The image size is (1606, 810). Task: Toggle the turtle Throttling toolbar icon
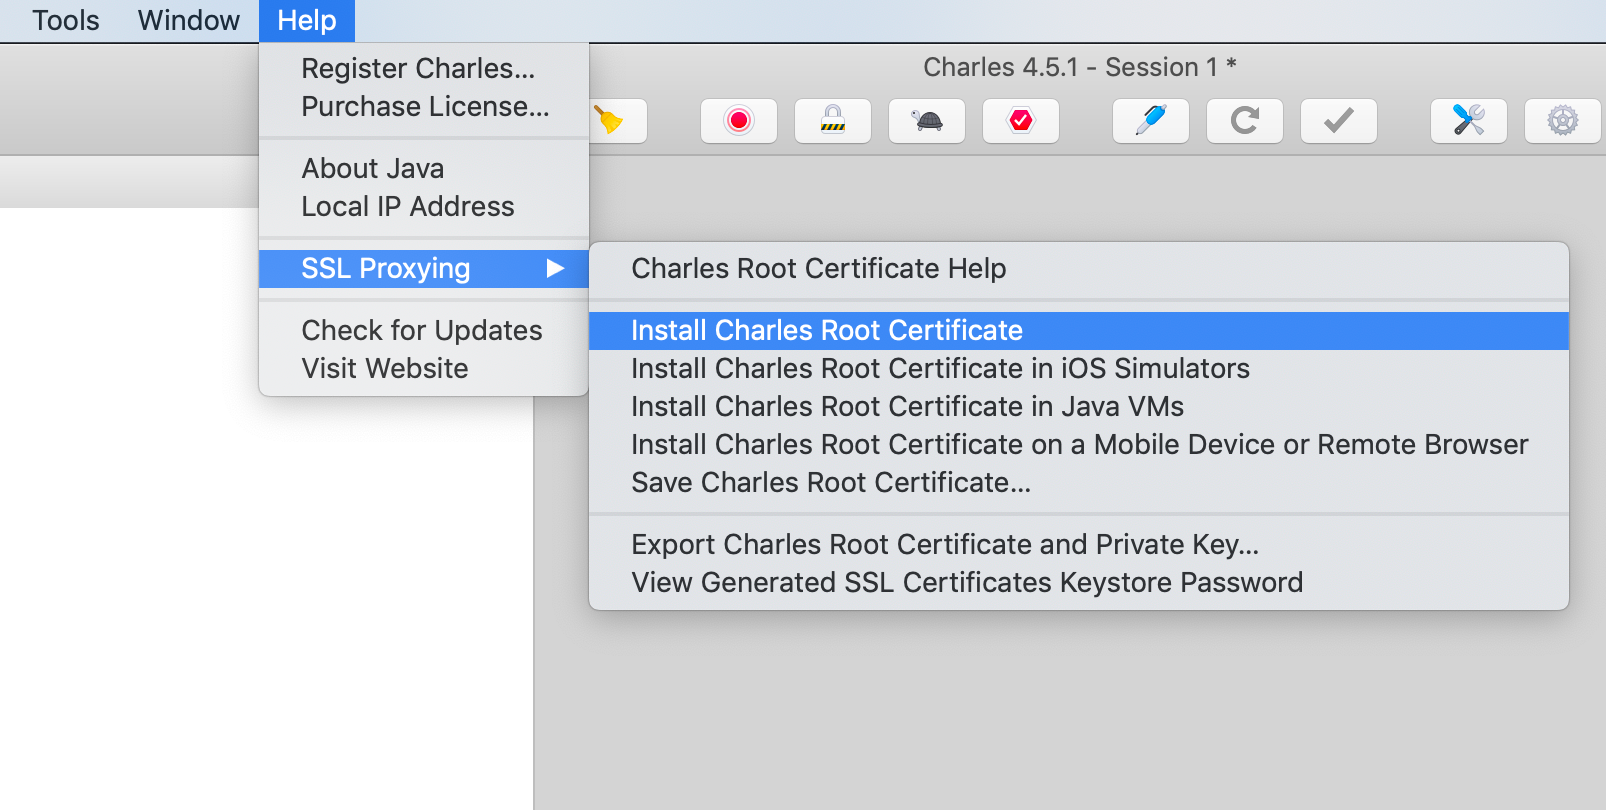927,121
